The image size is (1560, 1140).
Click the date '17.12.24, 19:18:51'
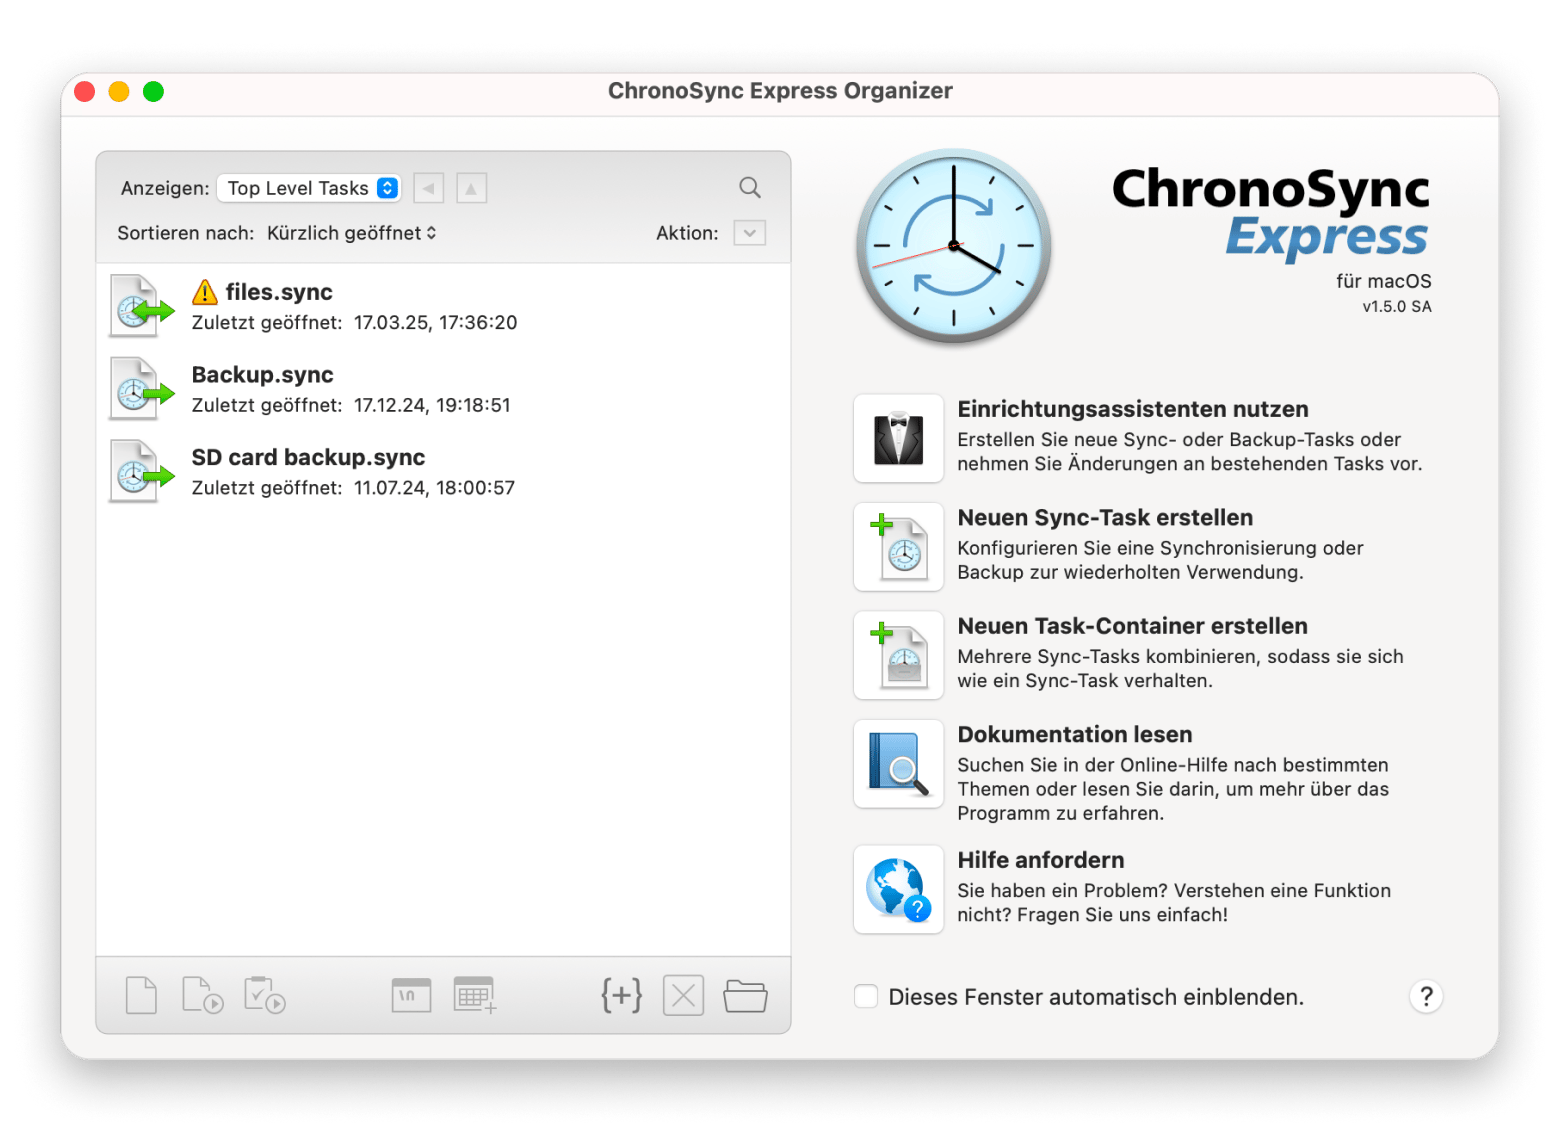tap(432, 406)
